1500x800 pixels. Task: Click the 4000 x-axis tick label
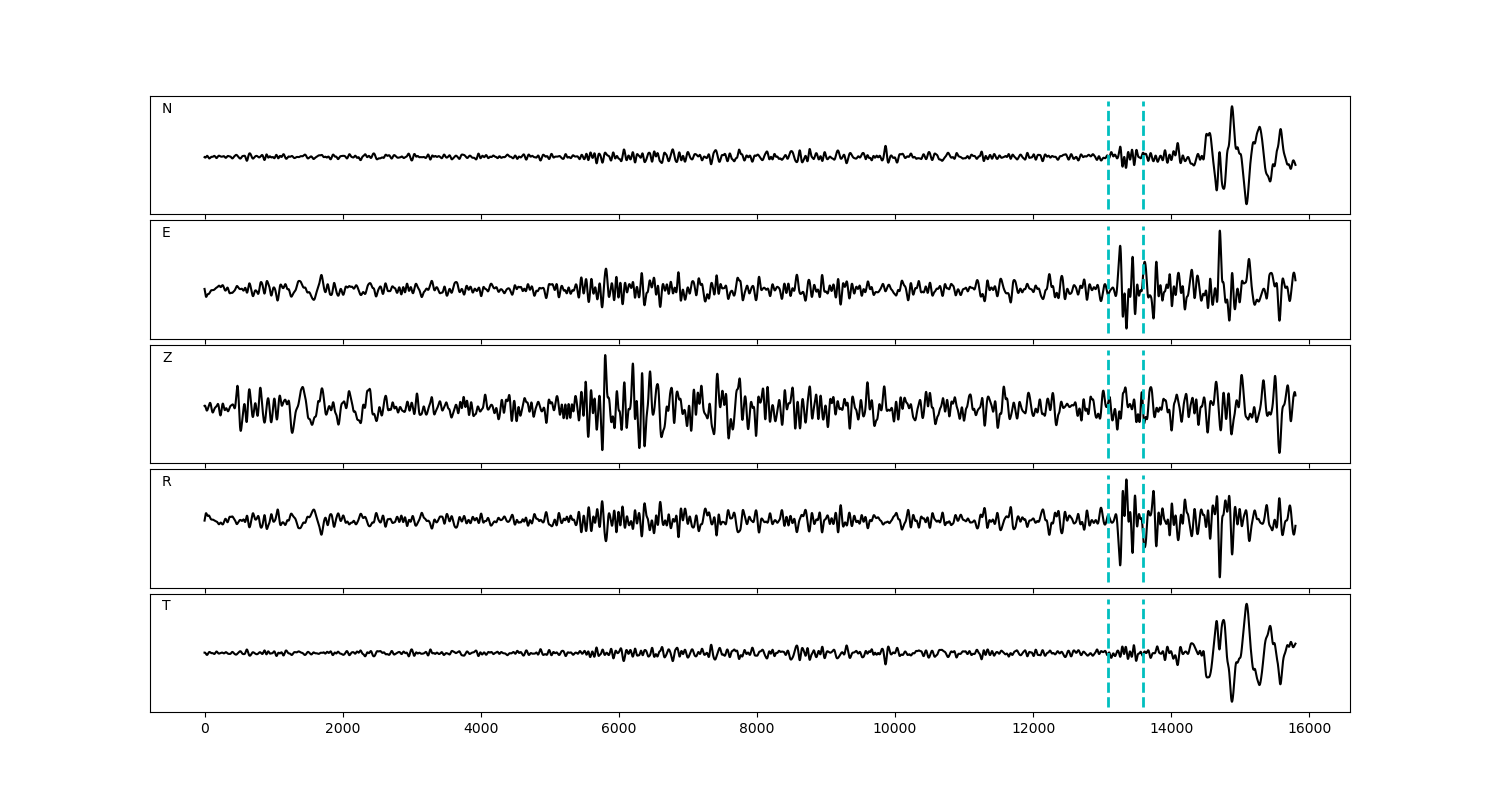tap(481, 729)
